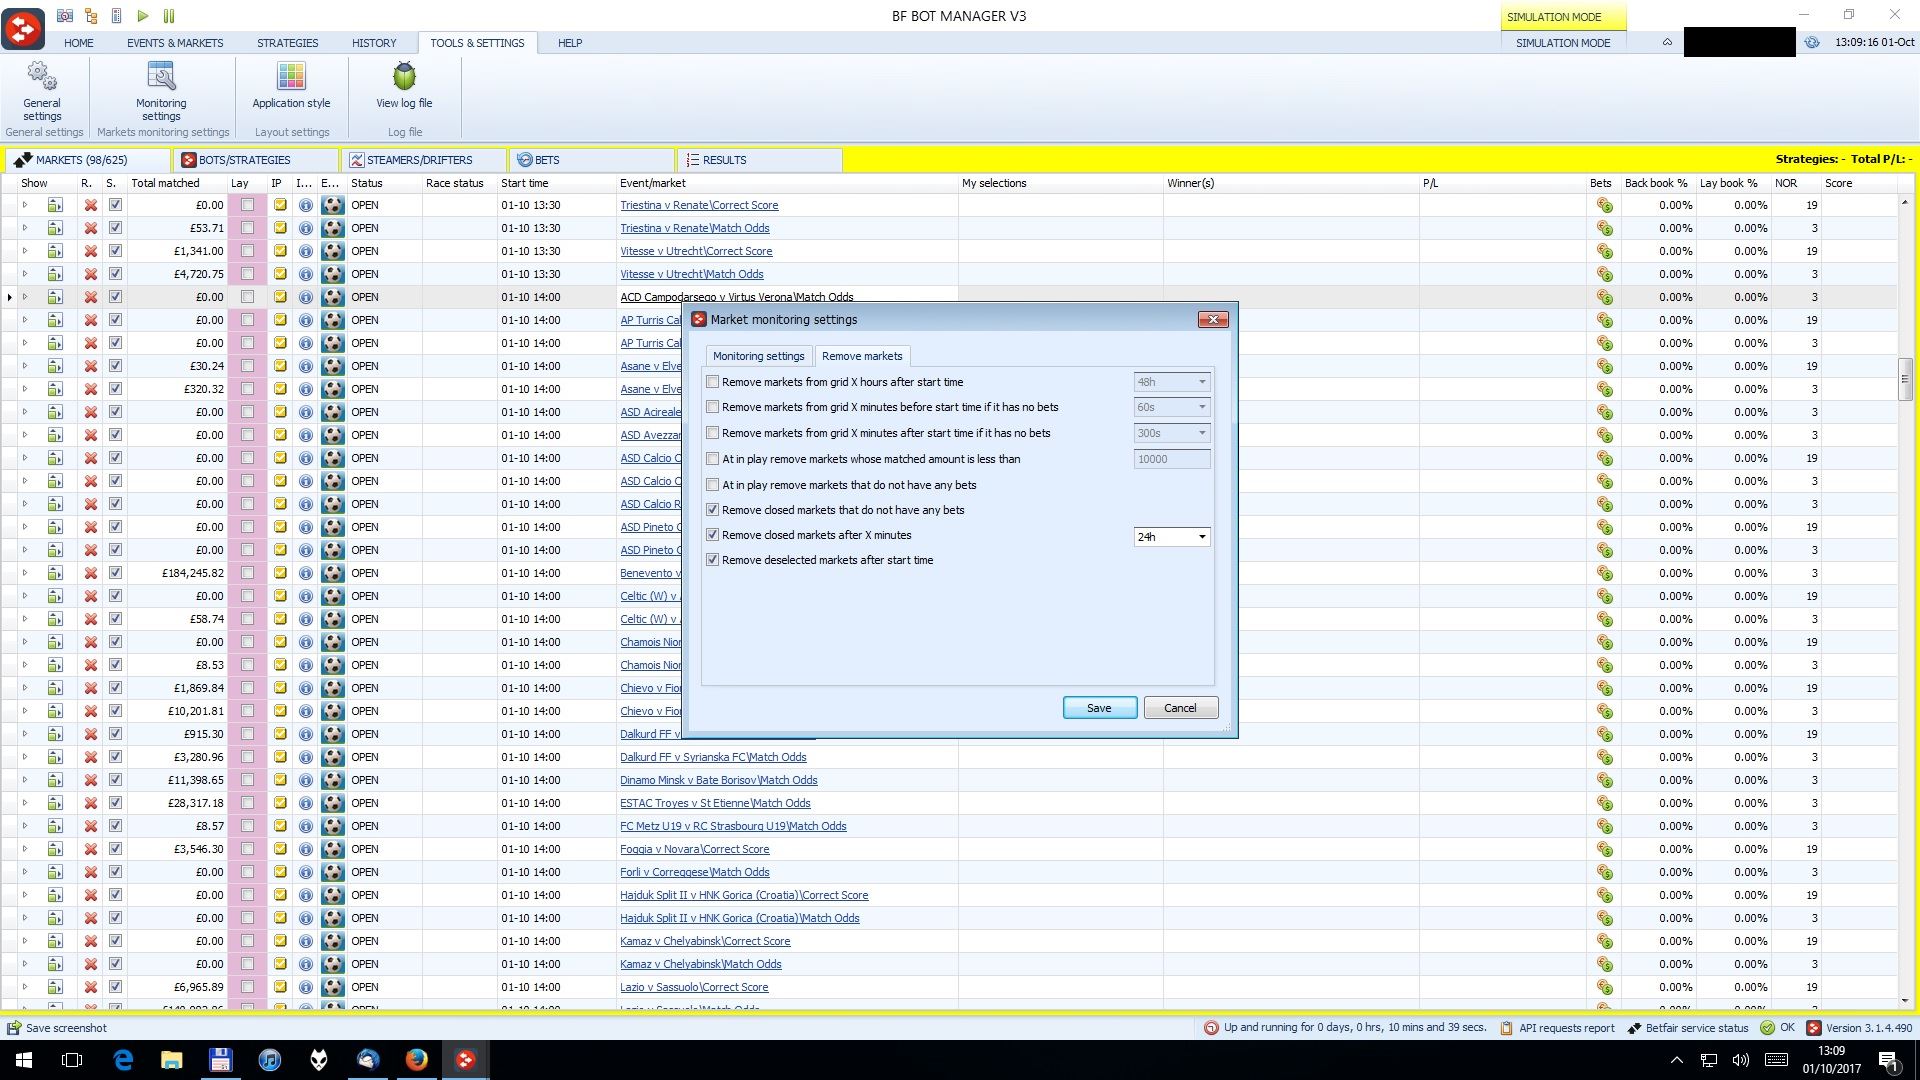Click the Save screenshot status bar item
The width and height of the screenshot is (1920, 1080).
(57, 1028)
